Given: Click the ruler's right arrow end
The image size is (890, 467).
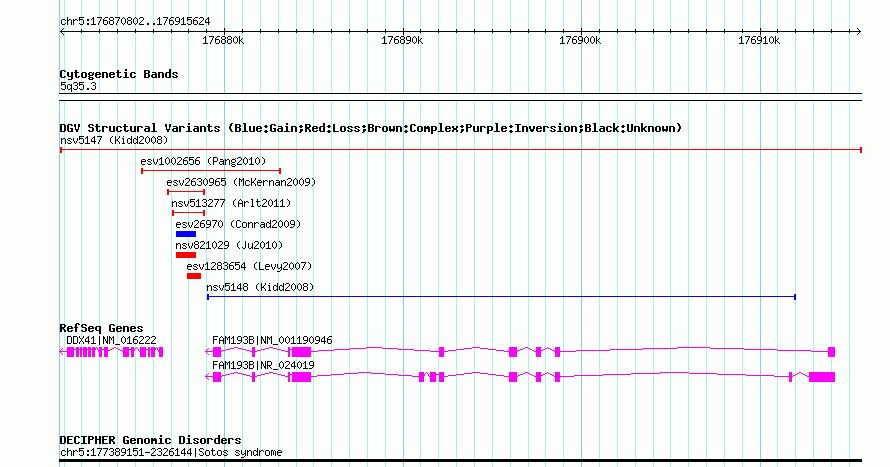Looking at the screenshot, I should pos(859,32).
